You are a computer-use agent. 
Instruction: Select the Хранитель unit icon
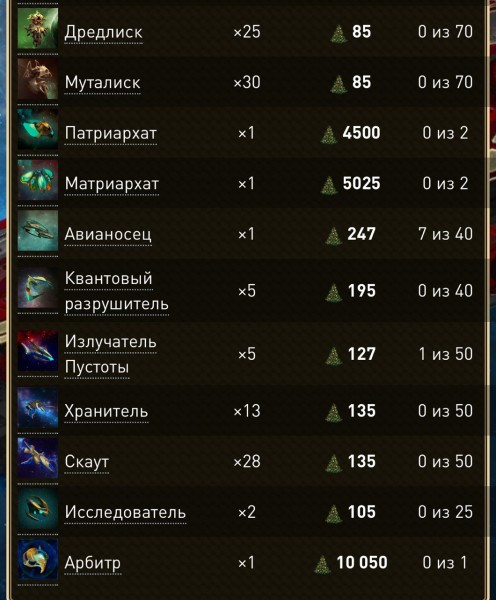(38, 408)
